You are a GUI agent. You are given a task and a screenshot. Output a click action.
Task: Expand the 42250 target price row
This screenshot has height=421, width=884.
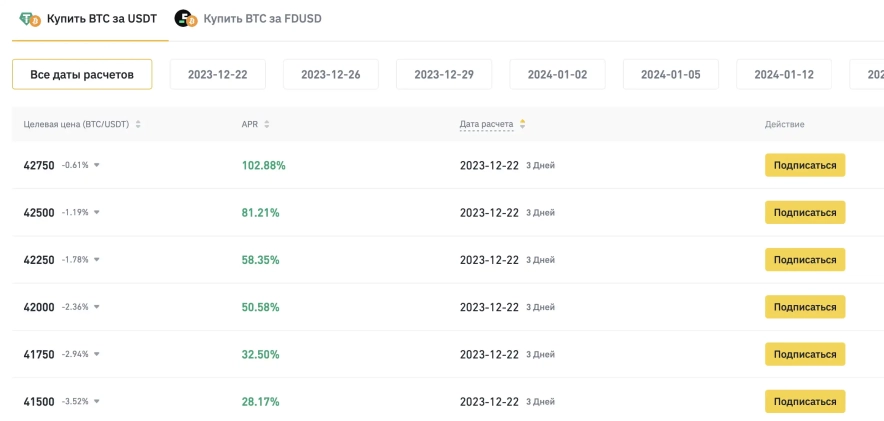tap(97, 260)
